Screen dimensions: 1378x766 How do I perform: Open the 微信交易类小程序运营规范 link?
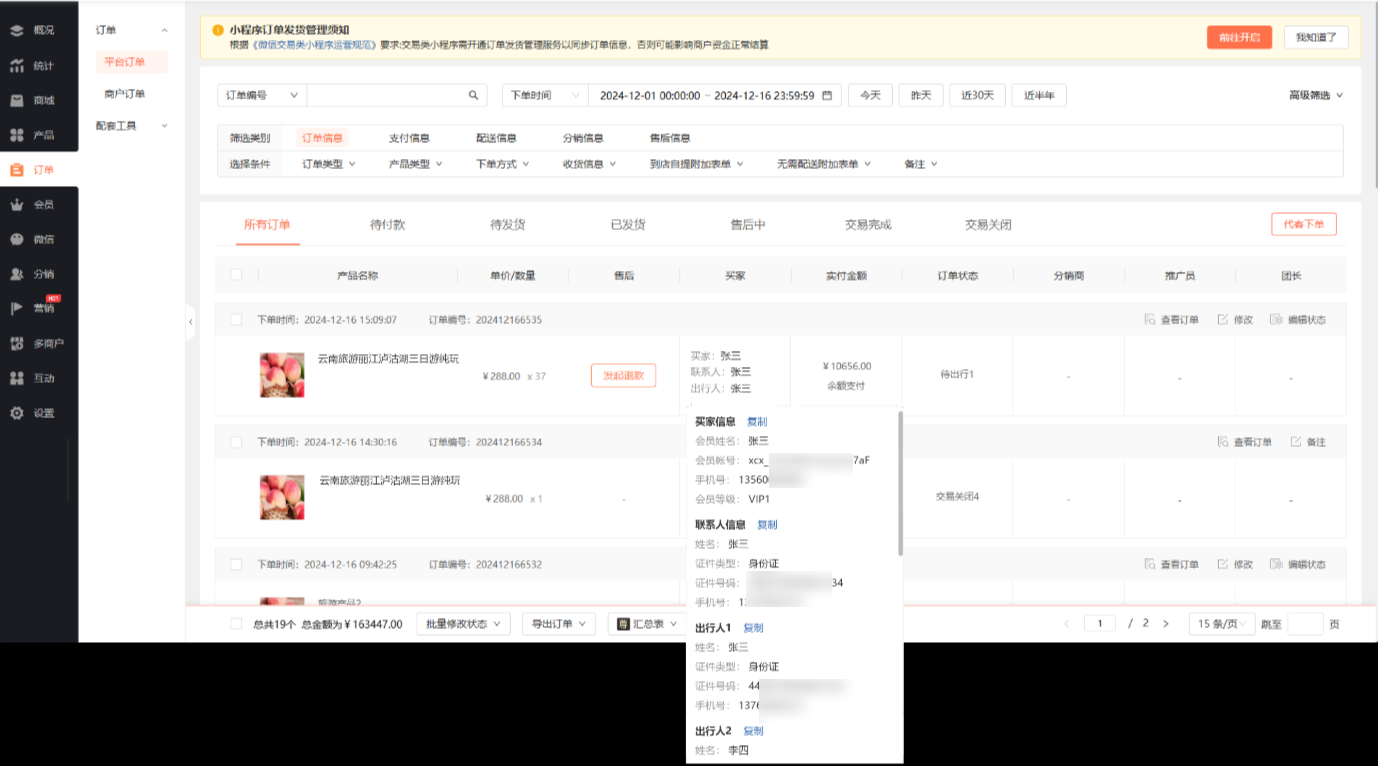[x=311, y=45]
